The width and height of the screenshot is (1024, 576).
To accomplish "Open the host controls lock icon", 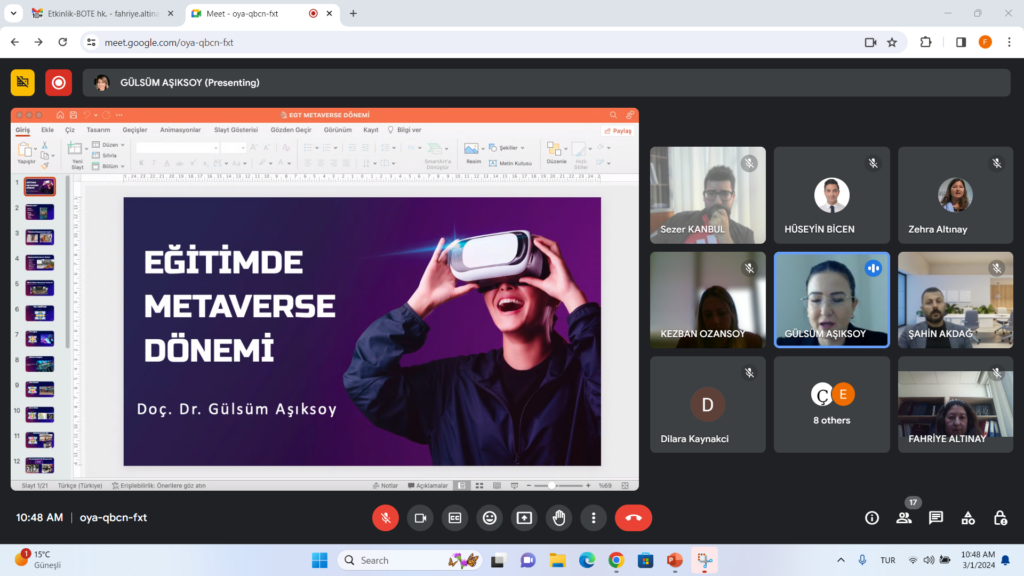I will pyautogui.click(x=1000, y=518).
